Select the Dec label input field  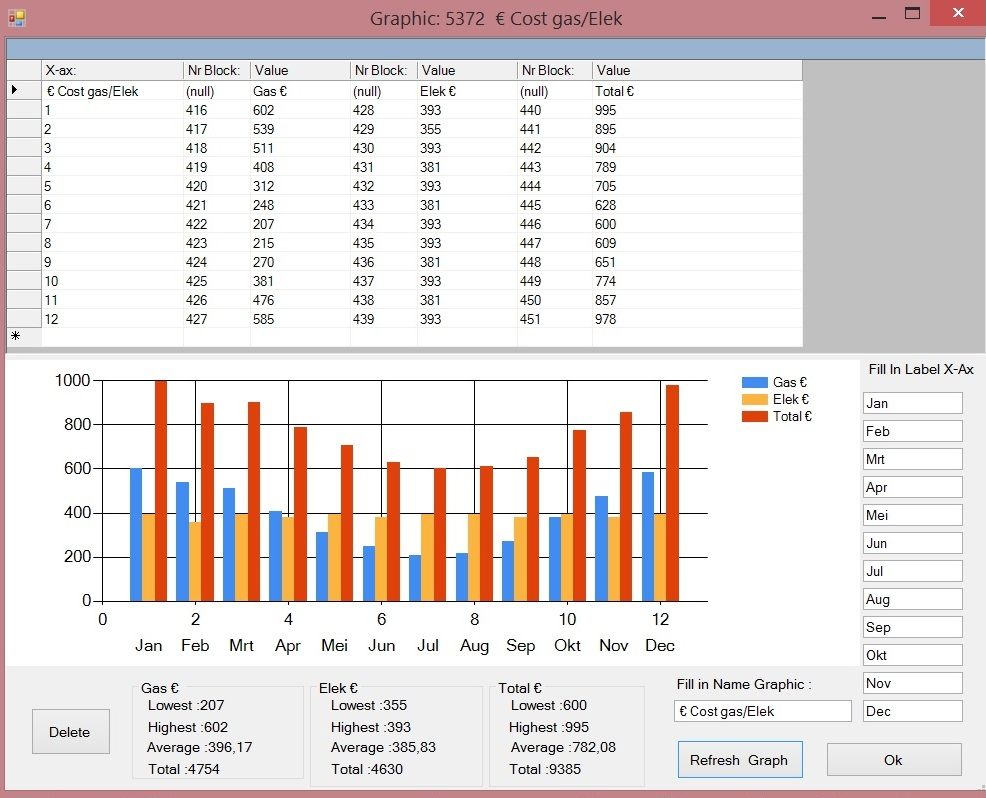pos(912,711)
